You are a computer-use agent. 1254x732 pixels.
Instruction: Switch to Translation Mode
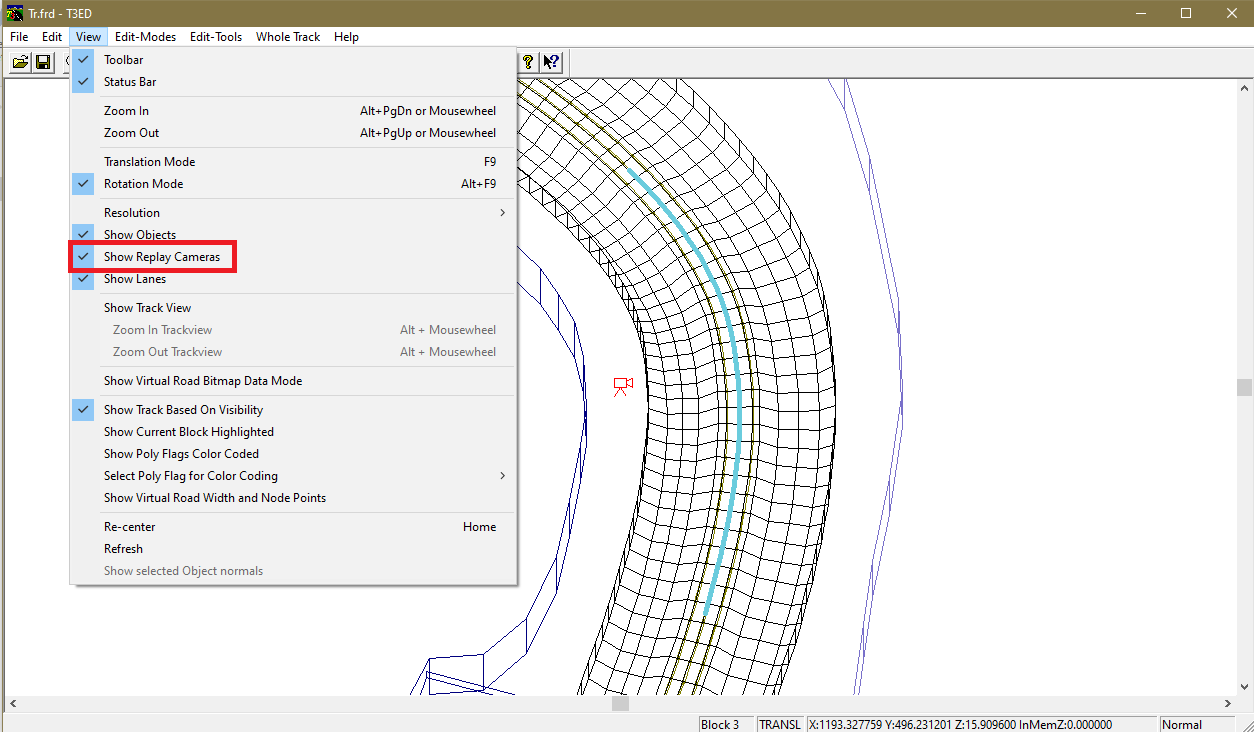click(293, 162)
